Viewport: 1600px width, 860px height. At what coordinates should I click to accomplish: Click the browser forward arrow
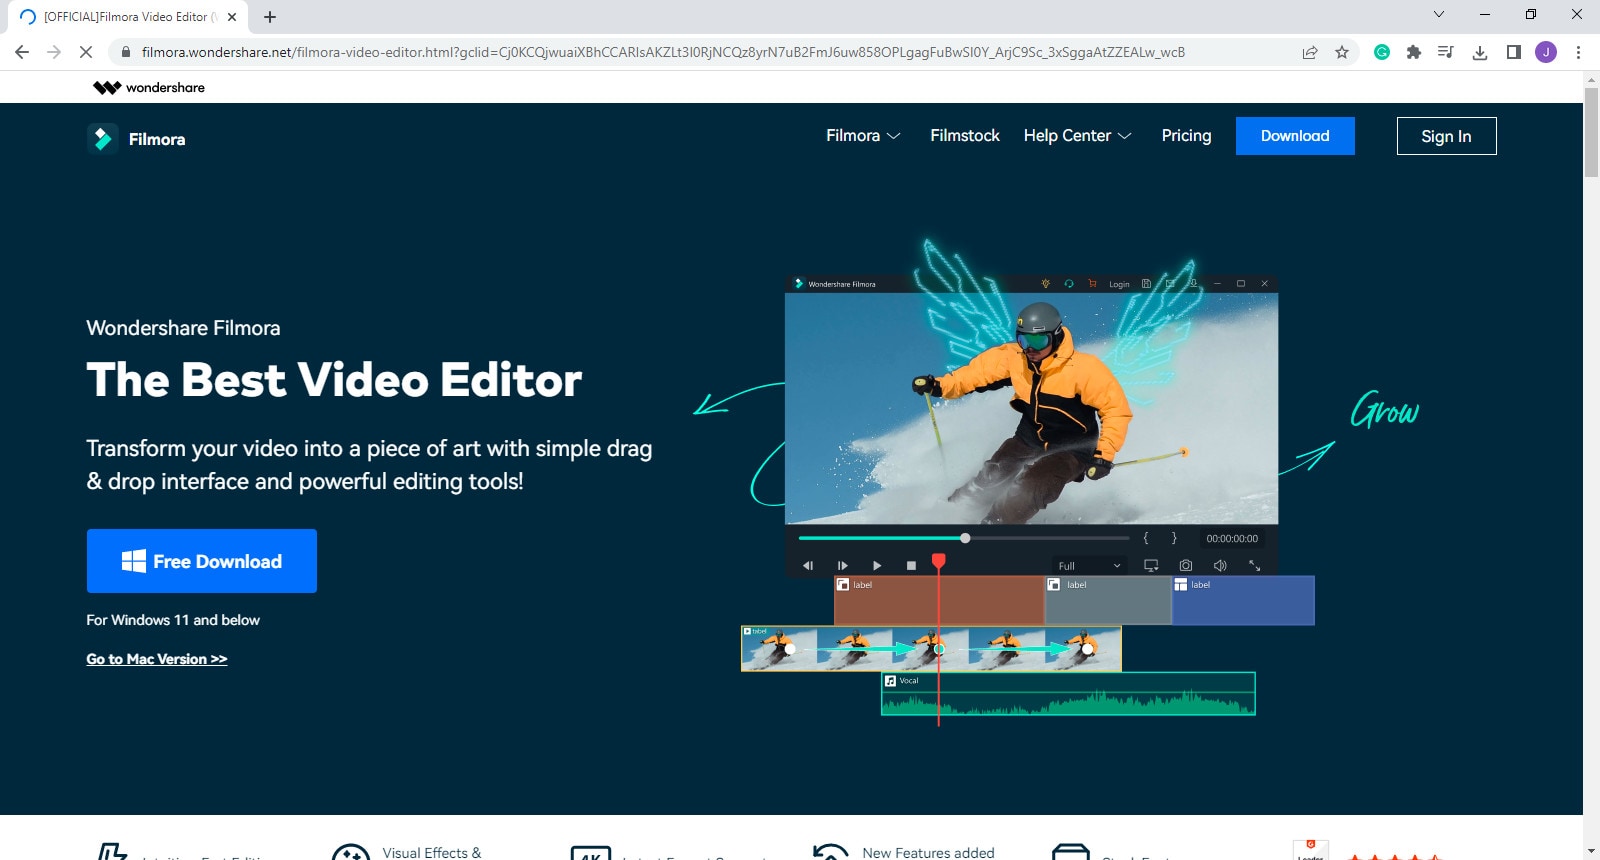[x=54, y=52]
